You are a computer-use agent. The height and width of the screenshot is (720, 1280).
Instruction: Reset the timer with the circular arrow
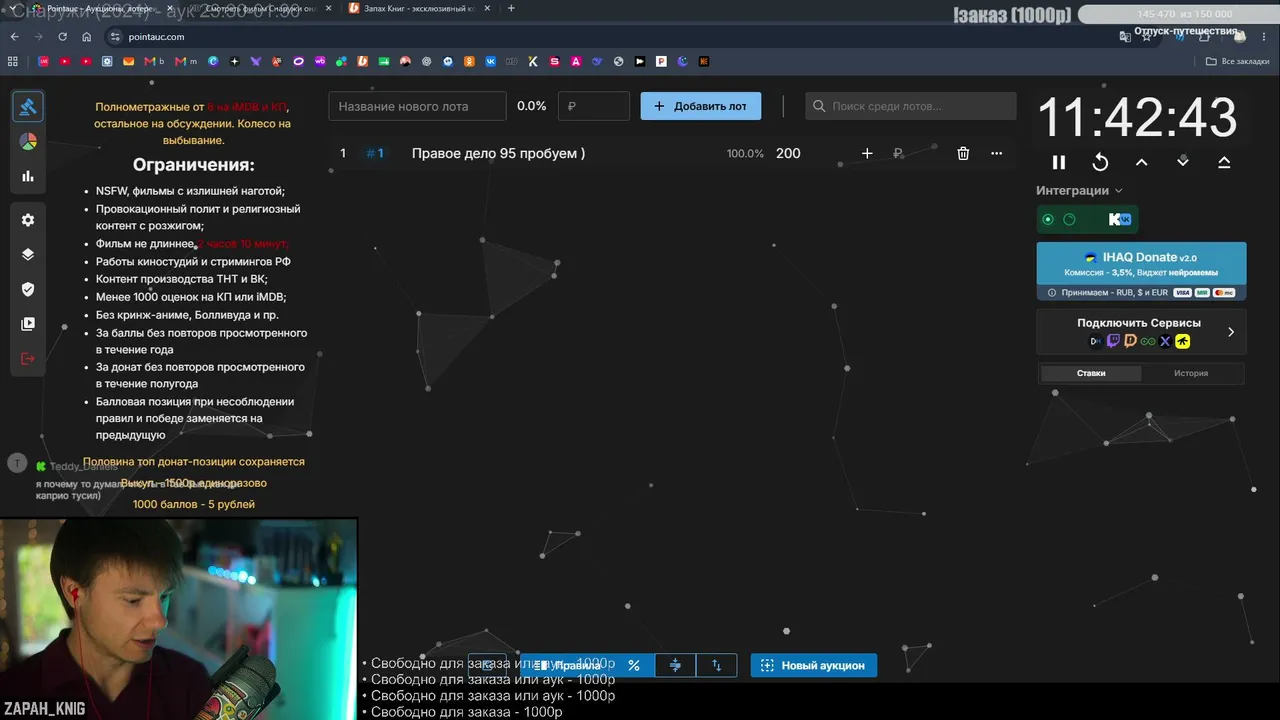click(x=1100, y=162)
